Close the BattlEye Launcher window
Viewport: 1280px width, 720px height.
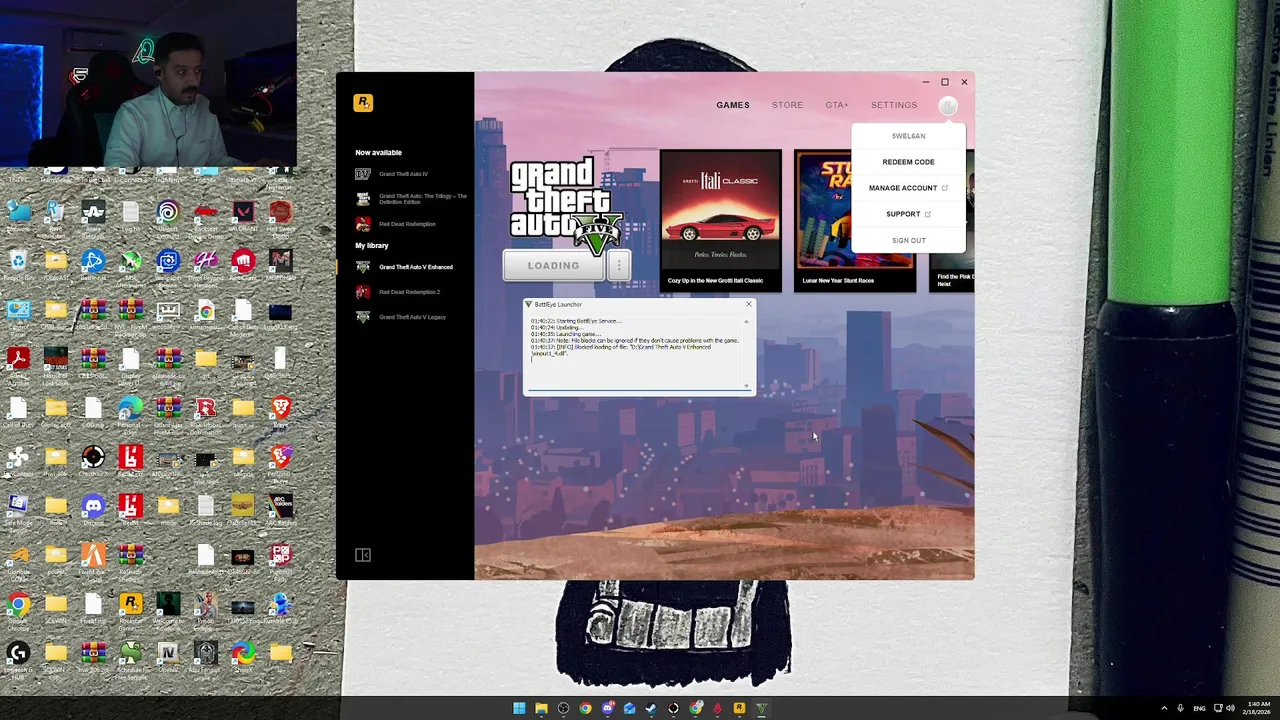pos(748,304)
